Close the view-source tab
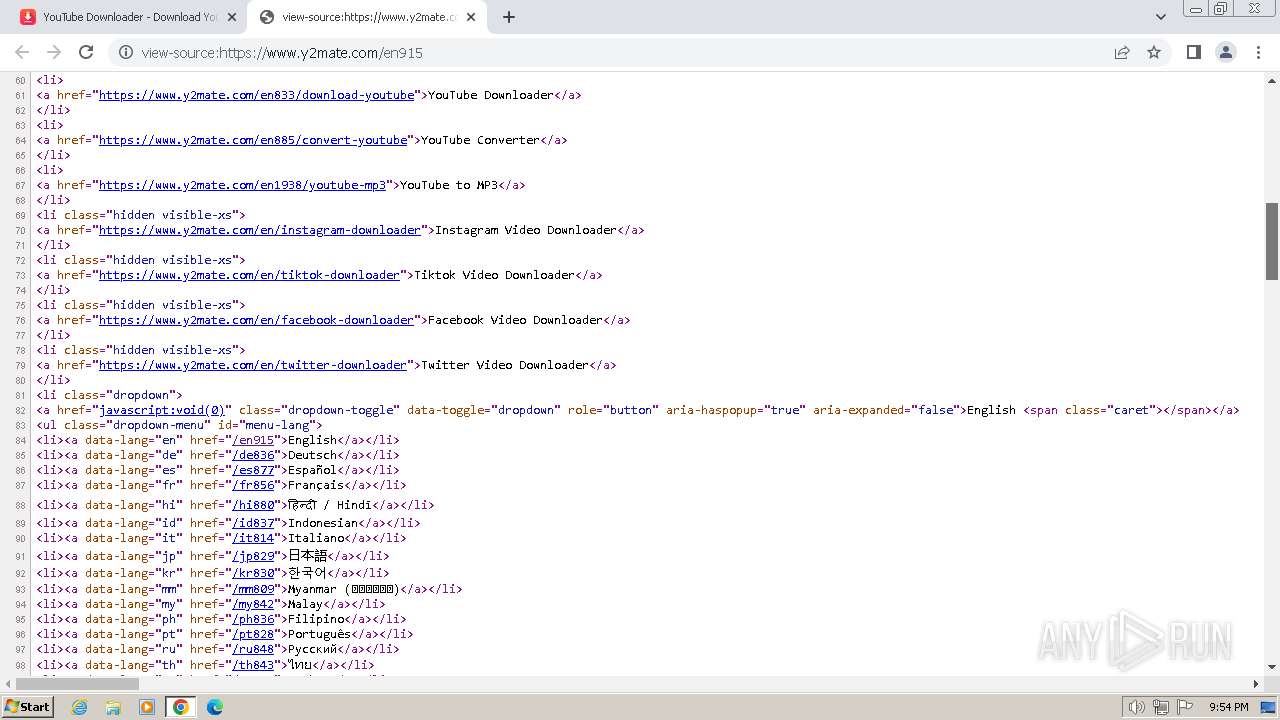The width and height of the screenshot is (1280, 720). click(x=471, y=17)
